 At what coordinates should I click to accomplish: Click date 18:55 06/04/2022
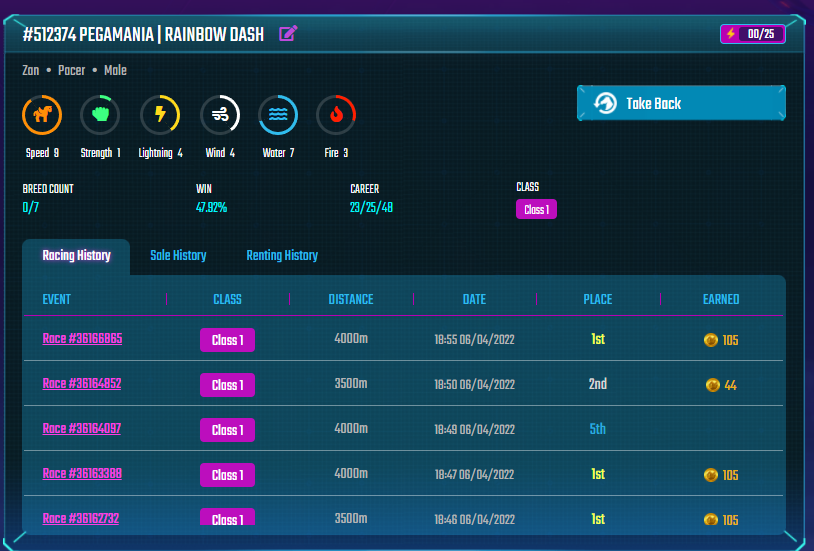click(474, 340)
